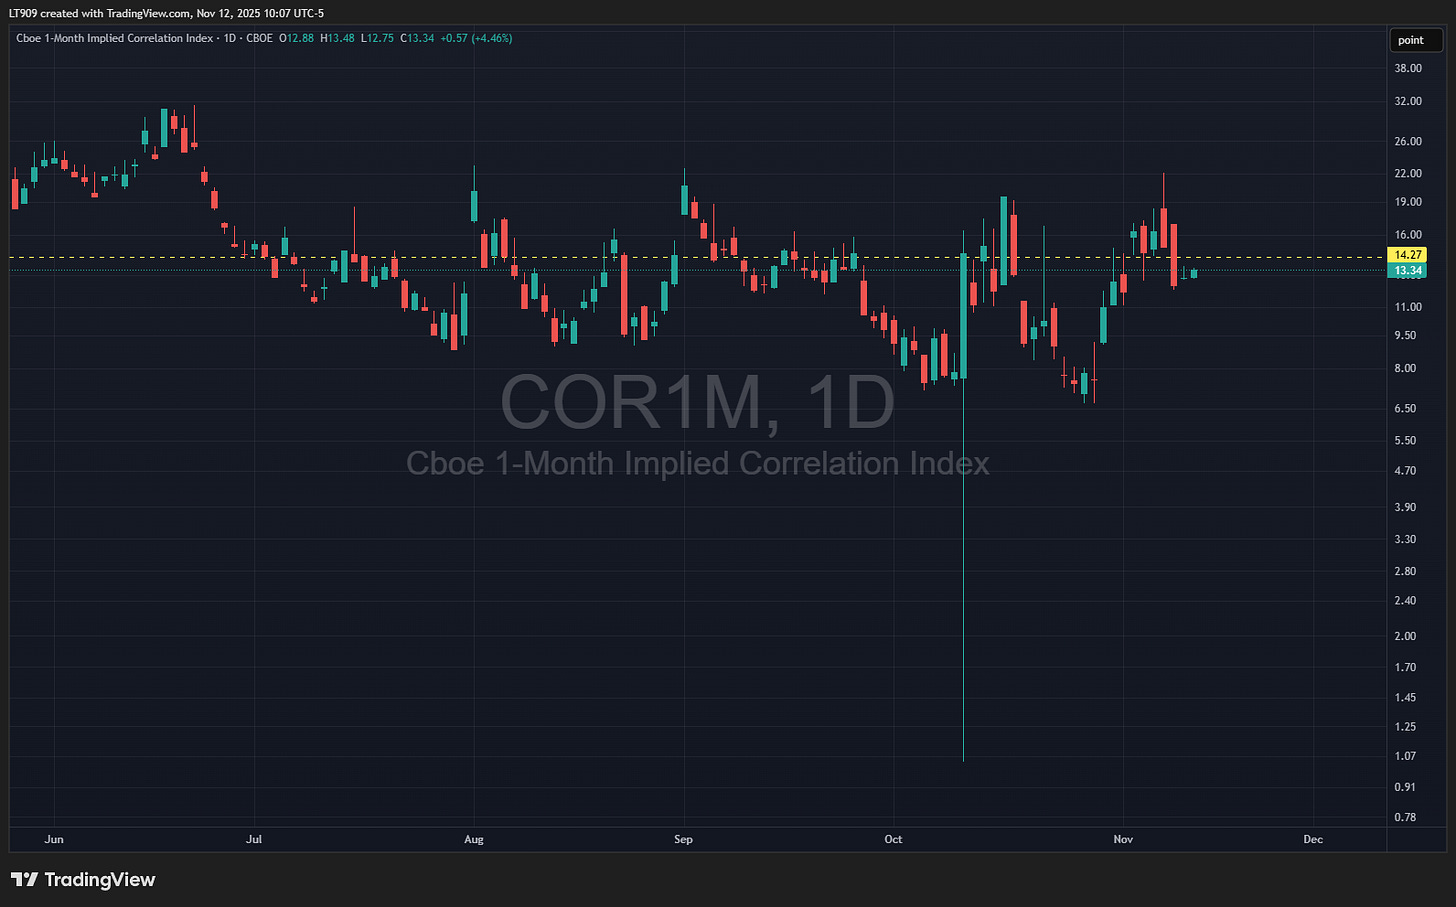Click the 19.00 price axis label
The height and width of the screenshot is (907, 1456).
pos(1408,201)
